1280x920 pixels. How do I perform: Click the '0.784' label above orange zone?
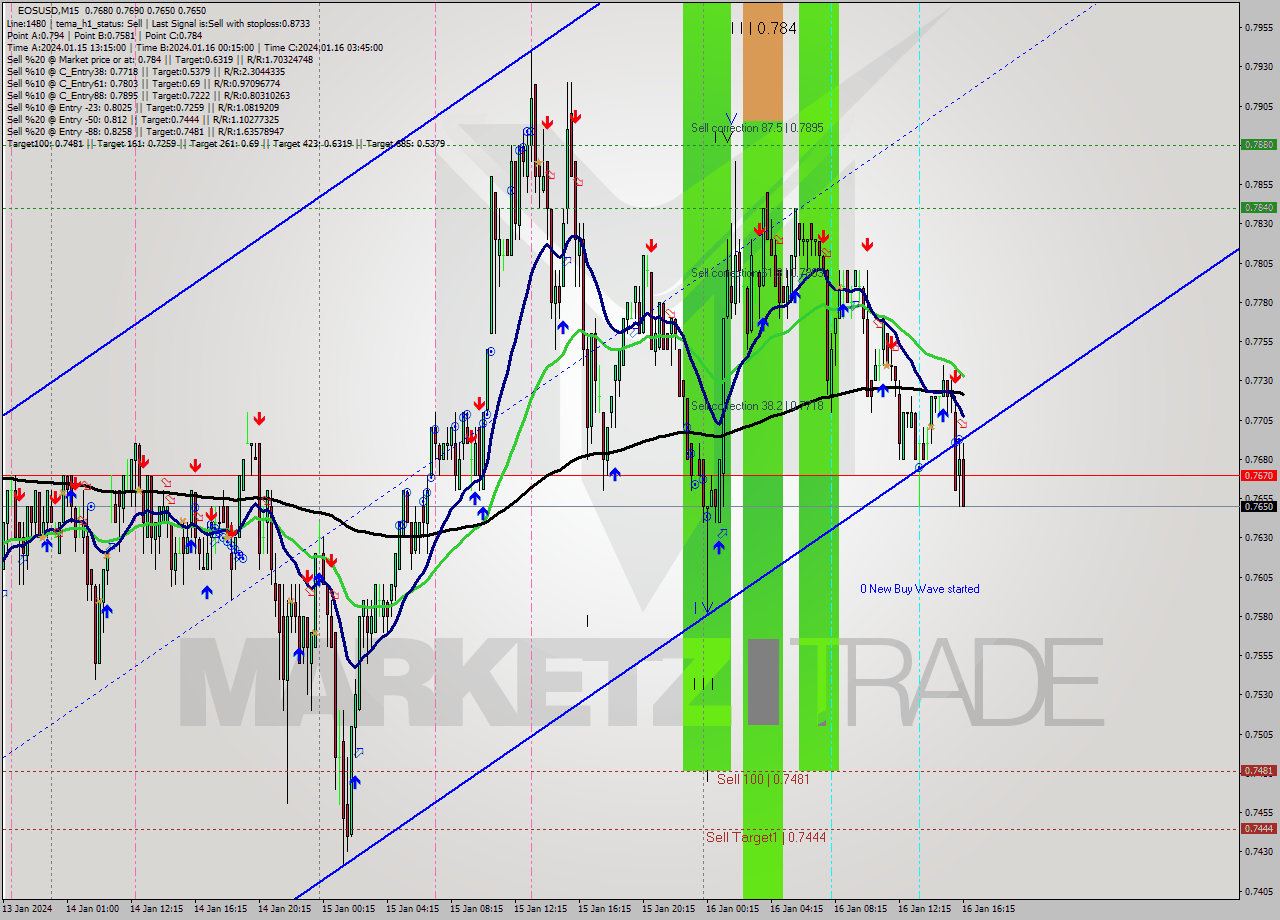[776, 28]
